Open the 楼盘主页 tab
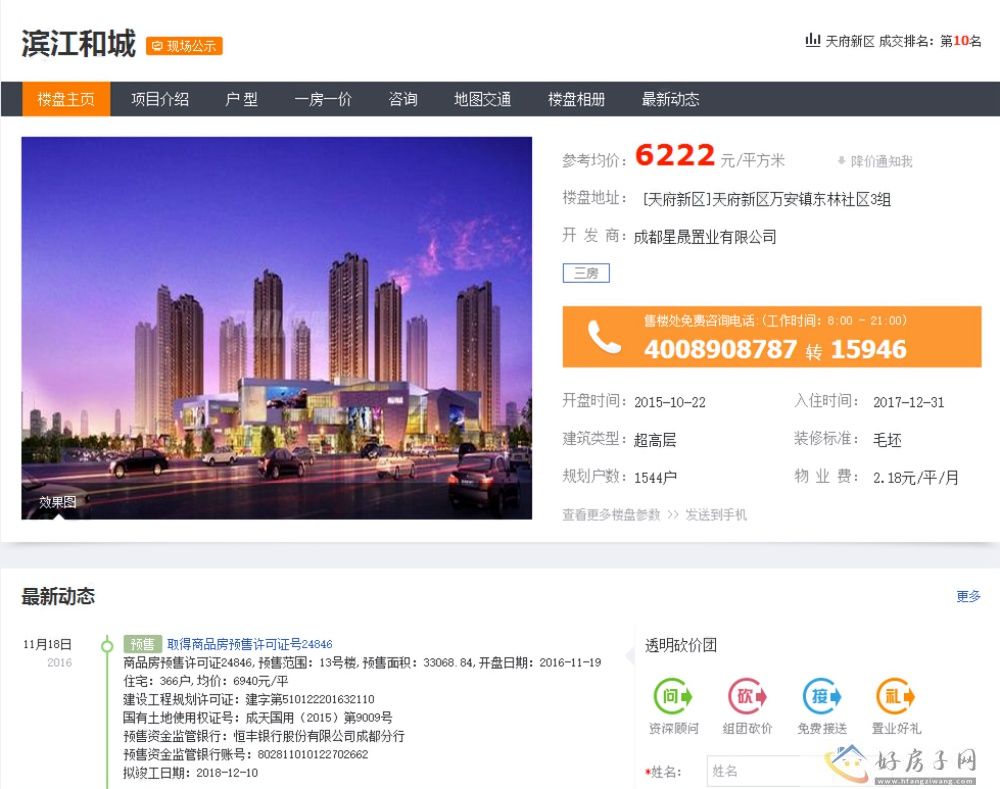The image size is (1000, 789). [66, 99]
